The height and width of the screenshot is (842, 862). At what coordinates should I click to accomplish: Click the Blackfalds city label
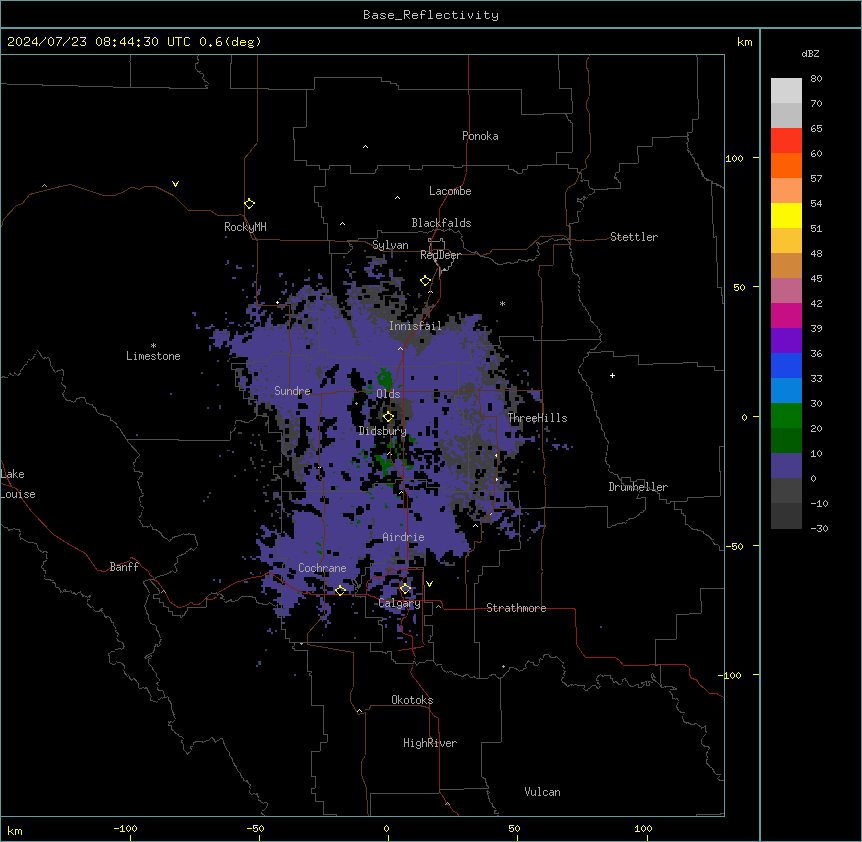pyautogui.click(x=441, y=223)
